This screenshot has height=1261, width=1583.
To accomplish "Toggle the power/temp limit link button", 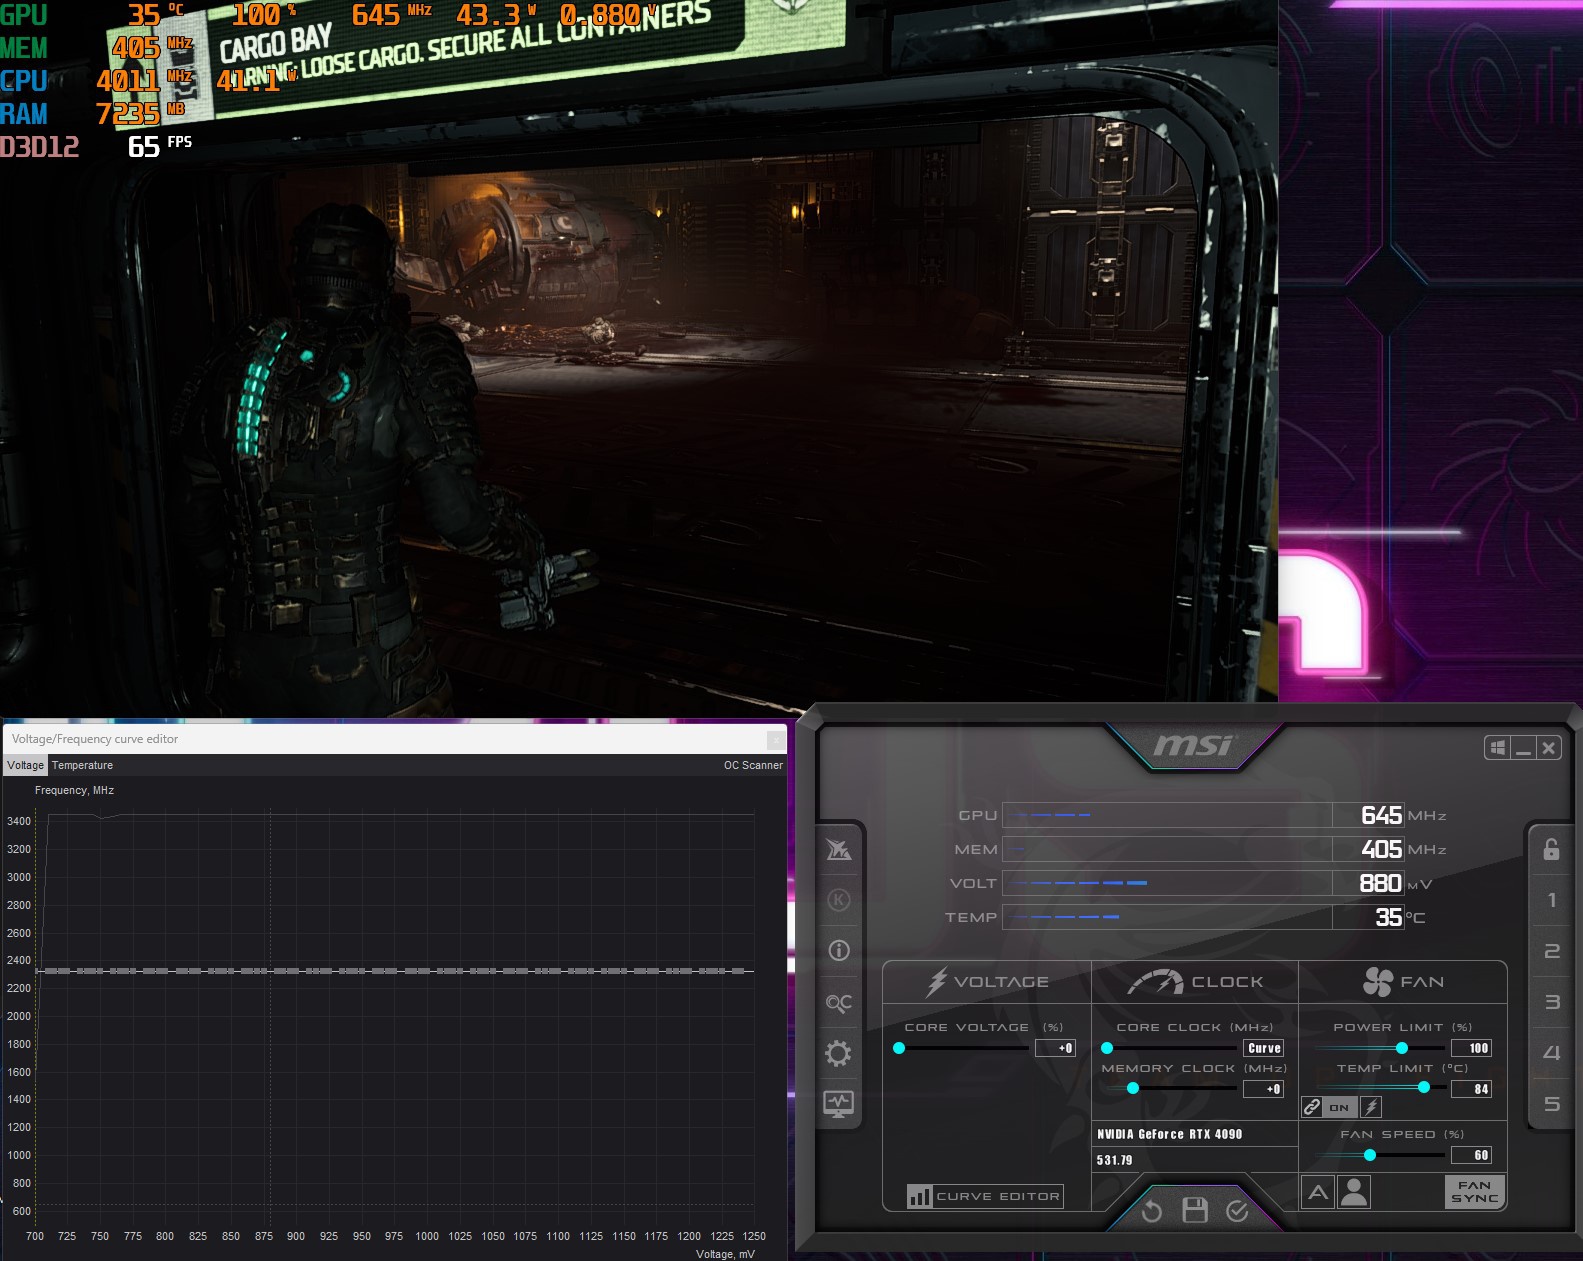I will [x=1312, y=1107].
